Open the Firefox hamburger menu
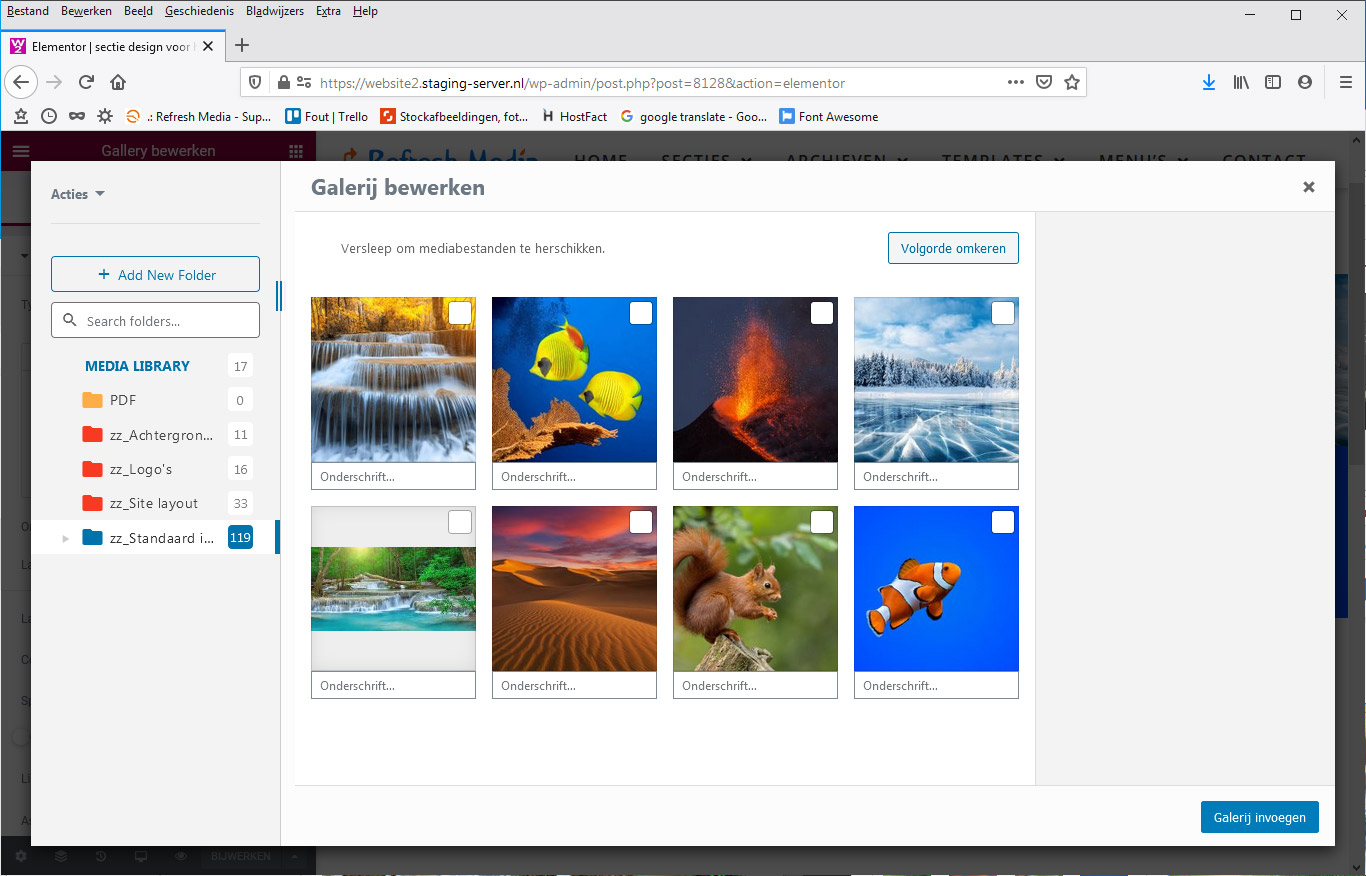Viewport: 1366px width, 876px height. 1345,82
